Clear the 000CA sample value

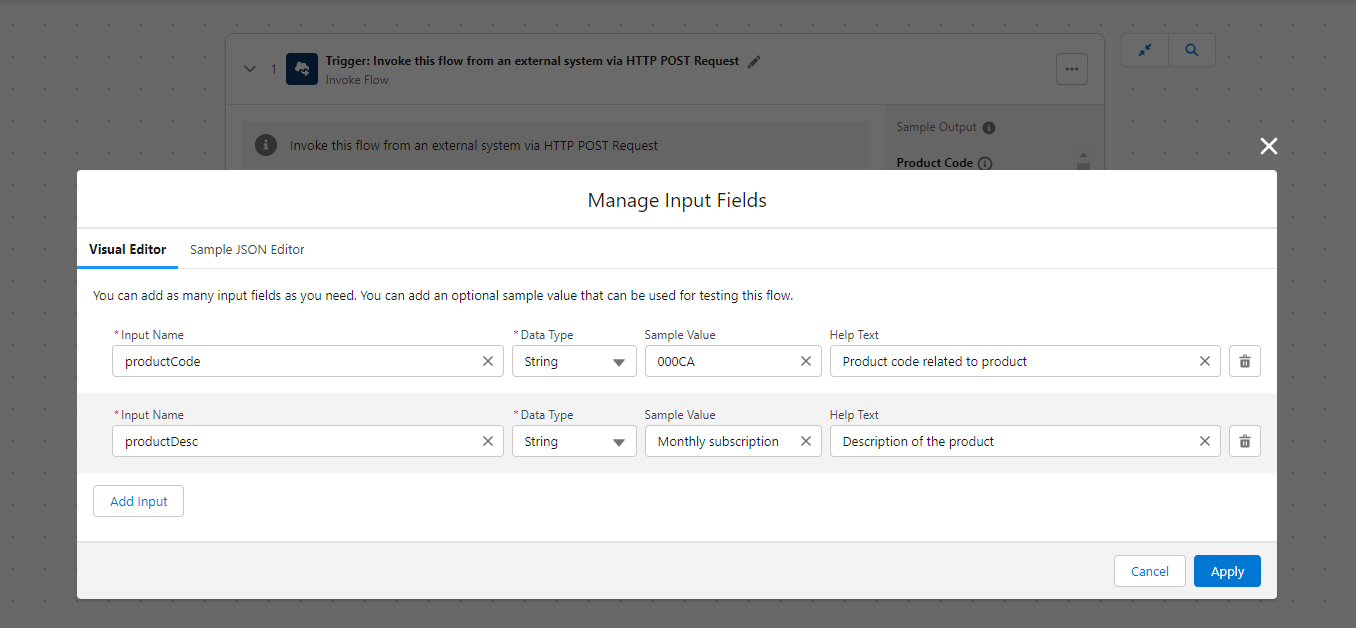click(805, 360)
